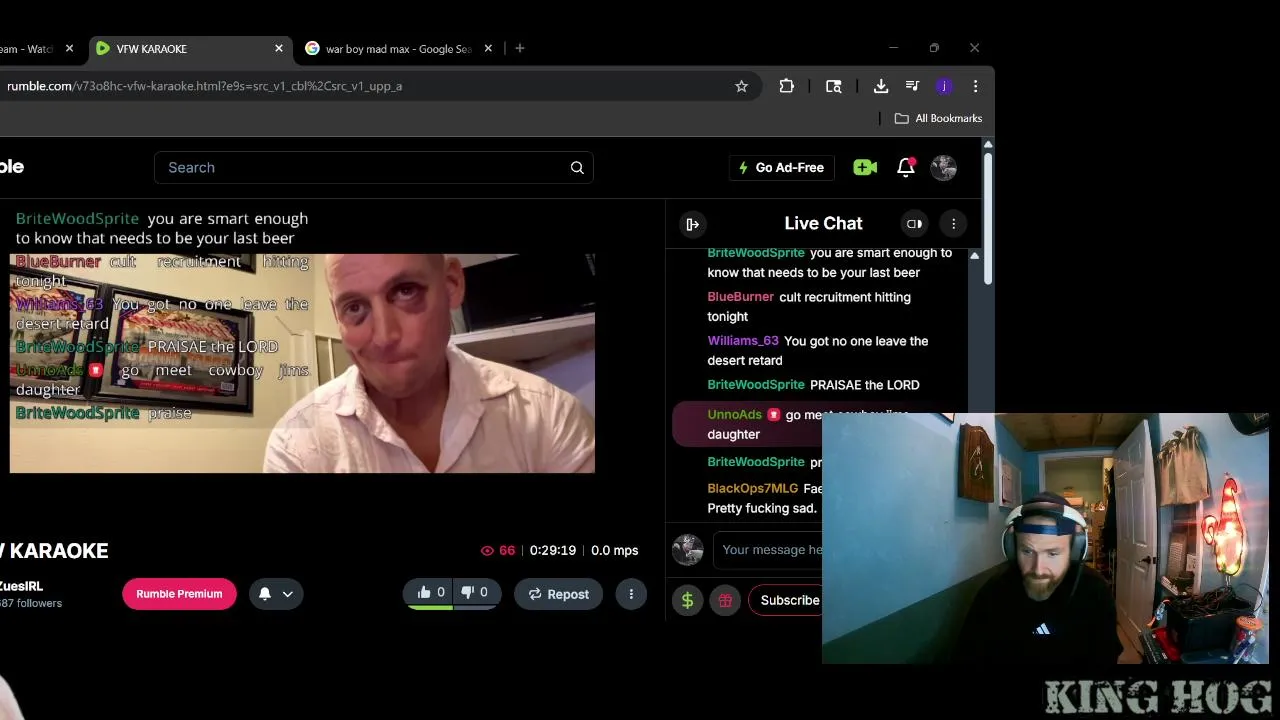Click the 0:29:19 stream duration
The image size is (1280, 720).
point(553,551)
